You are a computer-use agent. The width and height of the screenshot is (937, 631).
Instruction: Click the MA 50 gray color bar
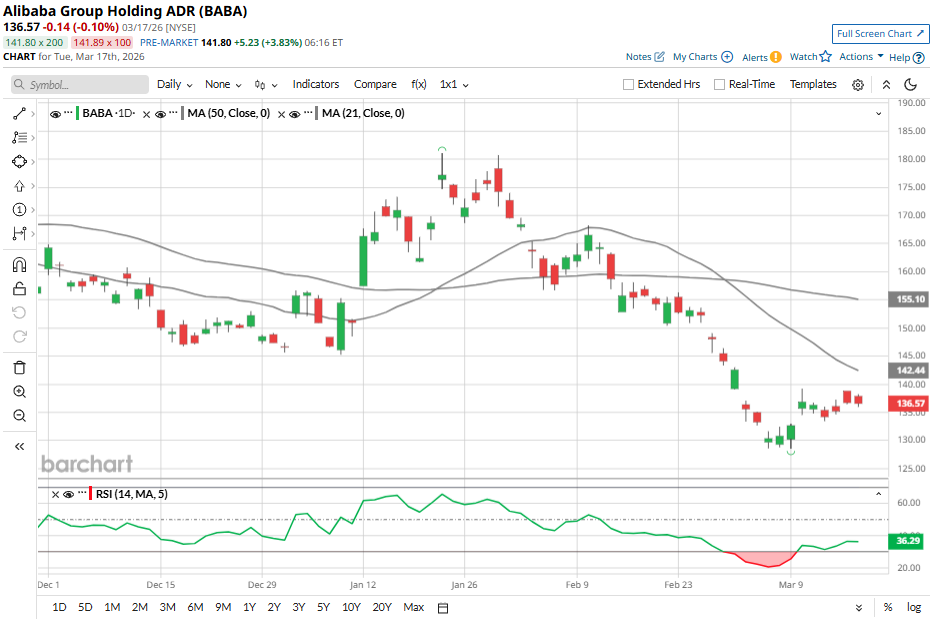[182, 114]
